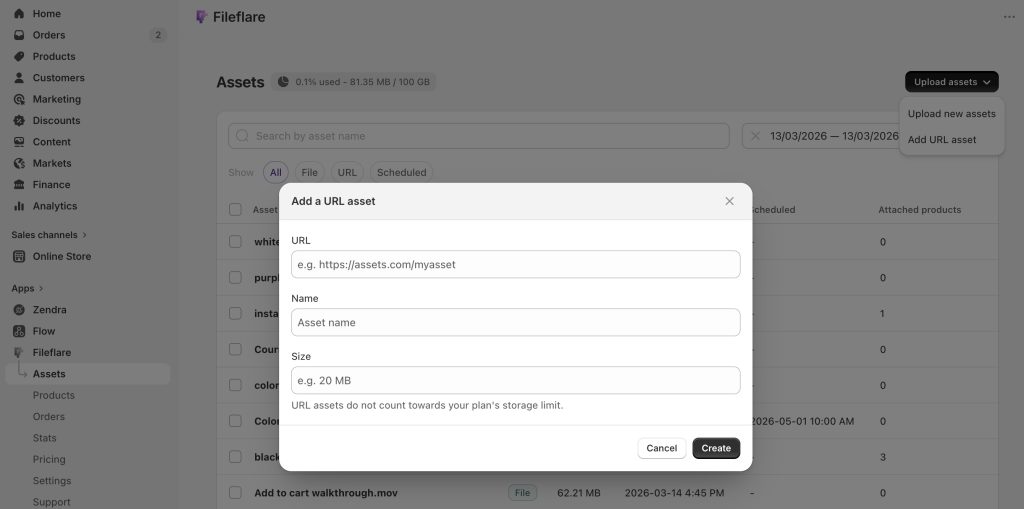1024x509 pixels.
Task: Expand the Upload assets dropdown
Action: click(952, 82)
